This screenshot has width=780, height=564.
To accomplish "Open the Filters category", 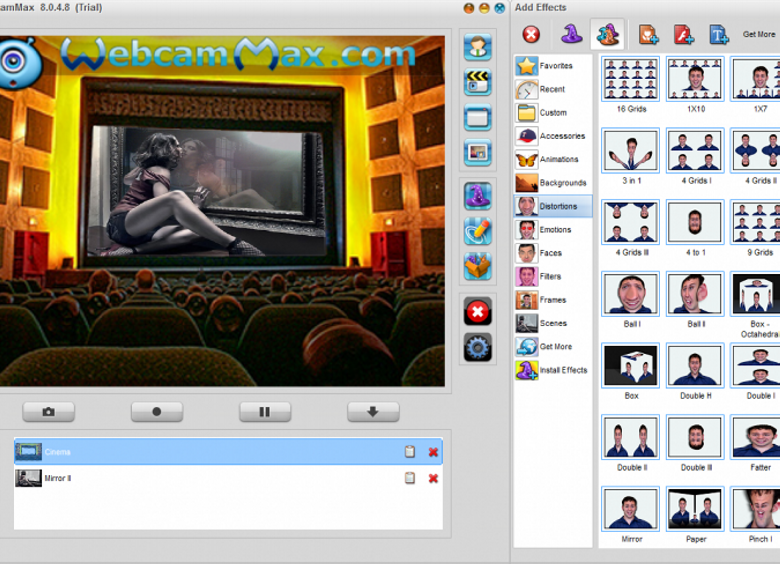I will click(553, 276).
